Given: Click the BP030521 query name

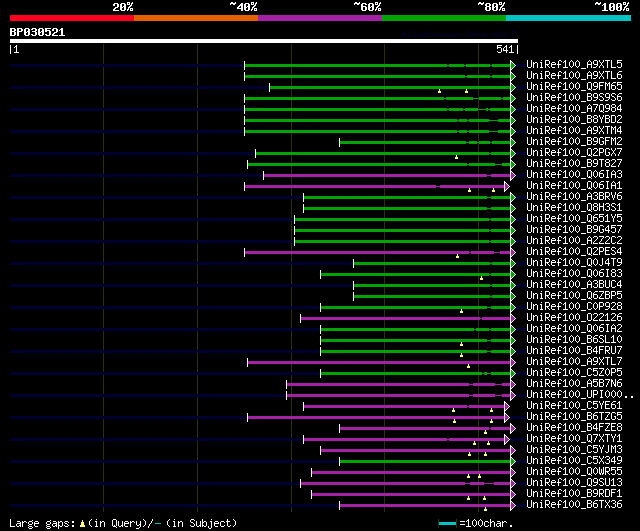Looking at the screenshot, I should (37, 32).
